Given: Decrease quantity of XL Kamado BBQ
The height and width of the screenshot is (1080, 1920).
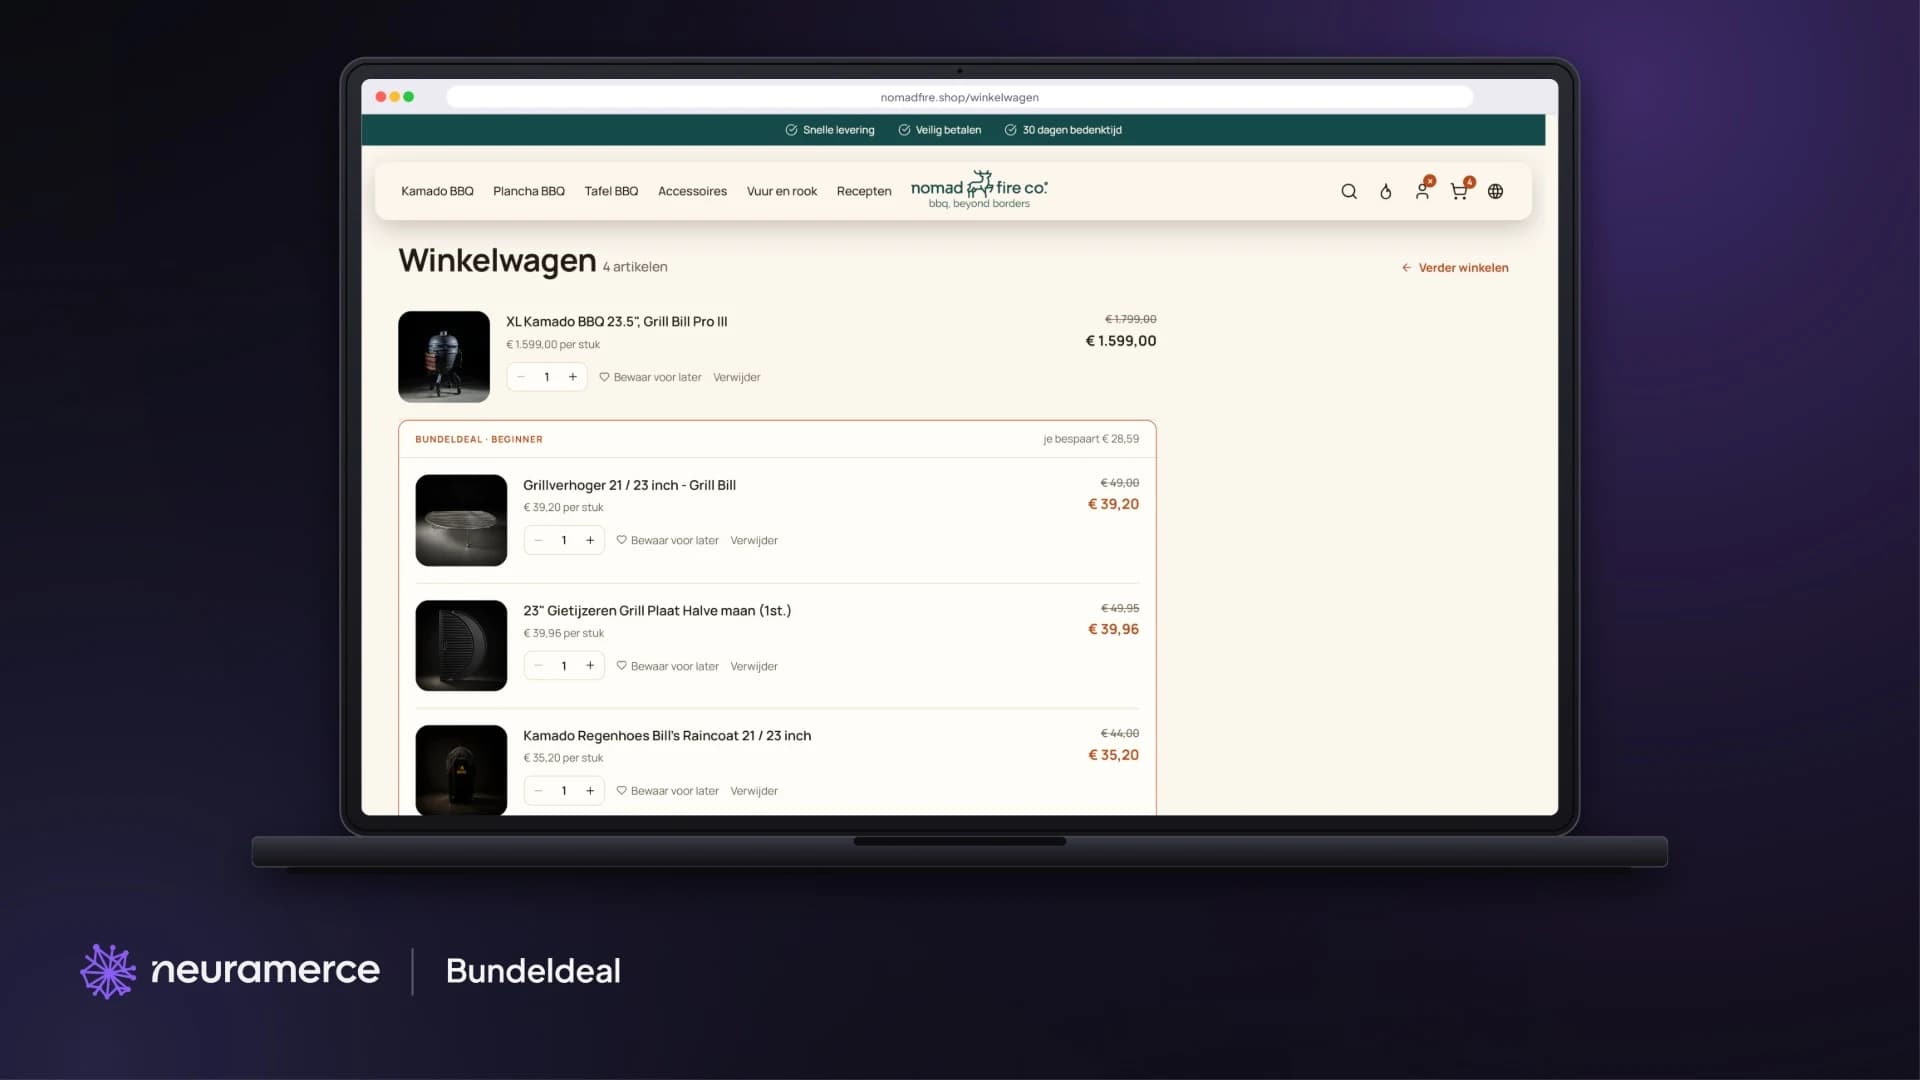Looking at the screenshot, I should point(521,377).
